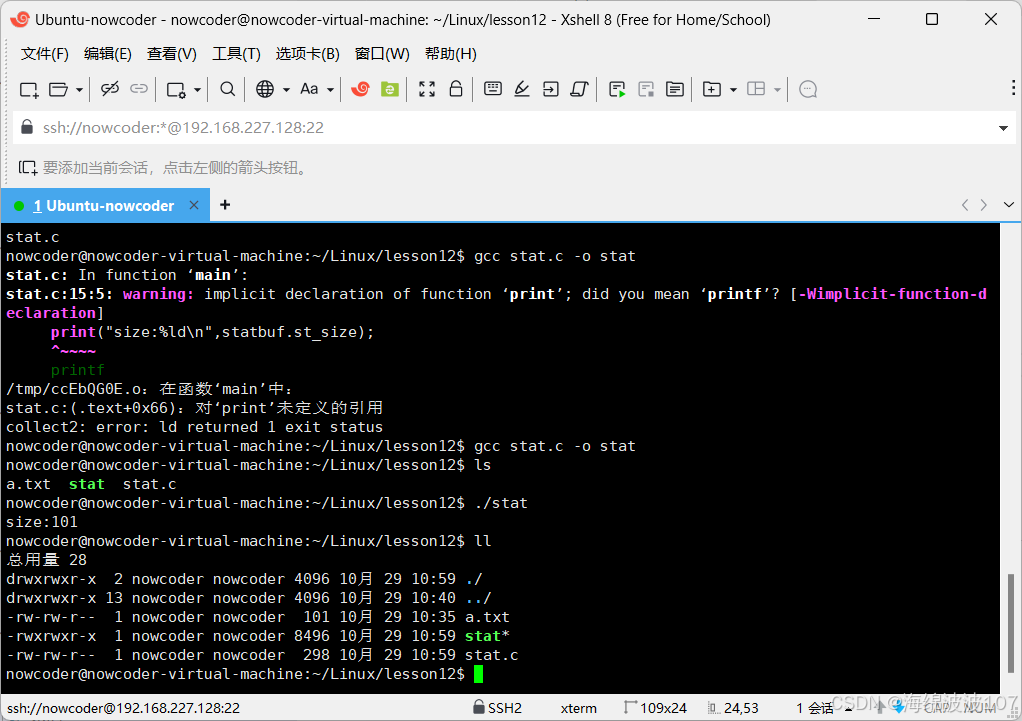
Task: Expand the tab list chevron
Action: coord(1009,205)
